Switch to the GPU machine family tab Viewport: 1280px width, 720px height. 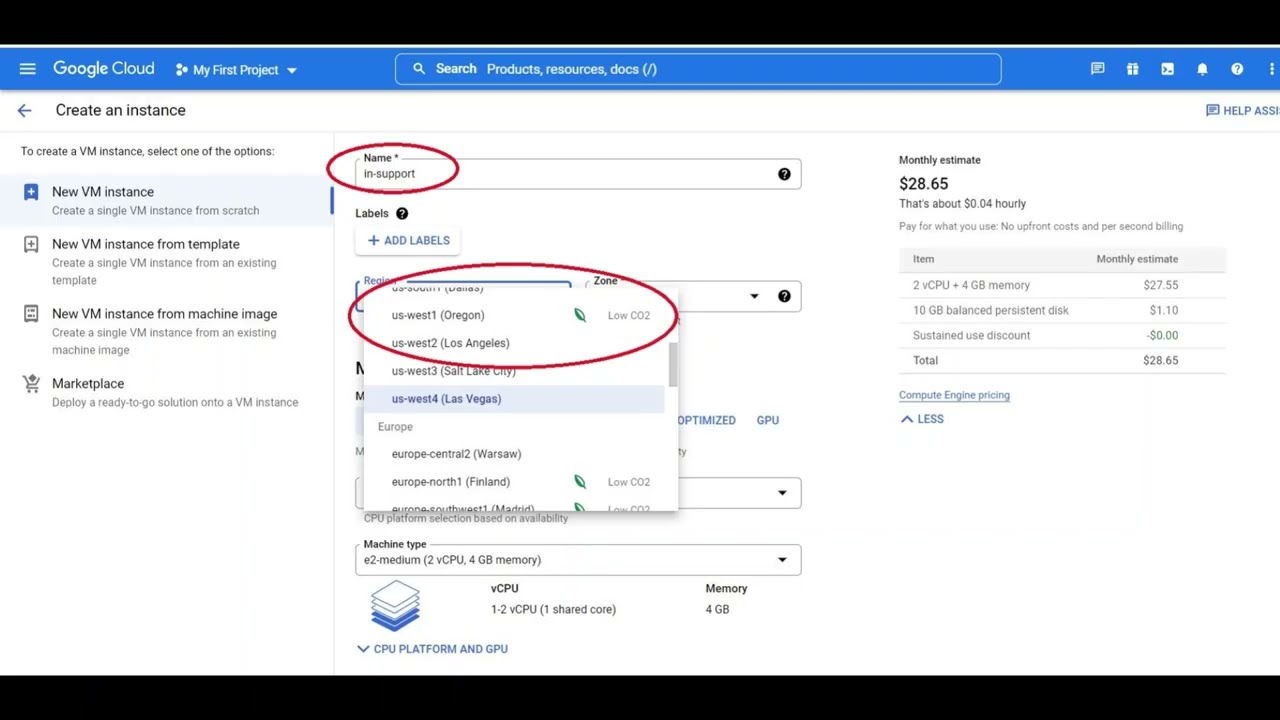767,420
